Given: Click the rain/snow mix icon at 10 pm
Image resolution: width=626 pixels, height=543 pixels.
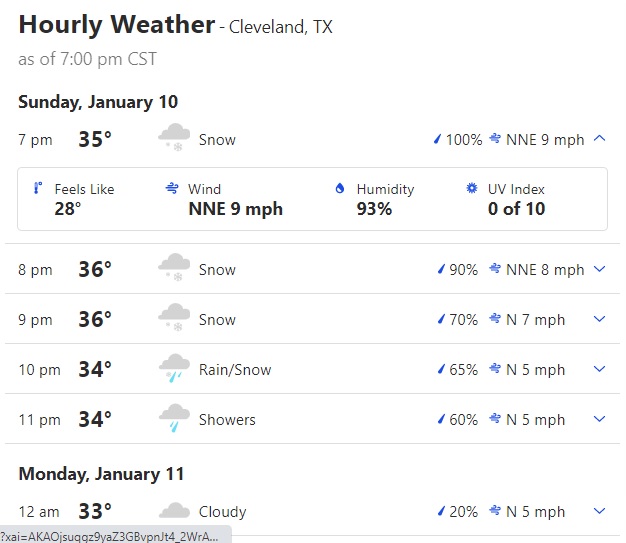Looking at the screenshot, I should click(174, 368).
